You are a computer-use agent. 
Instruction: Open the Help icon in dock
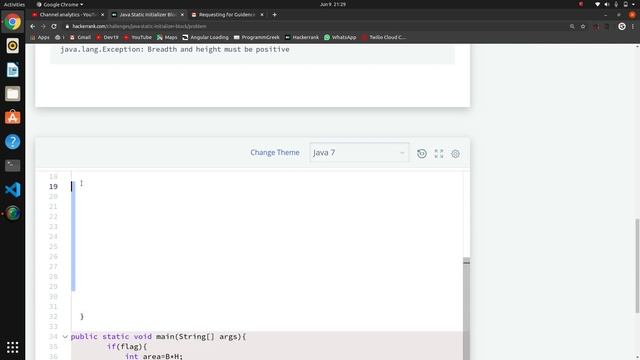point(13,142)
